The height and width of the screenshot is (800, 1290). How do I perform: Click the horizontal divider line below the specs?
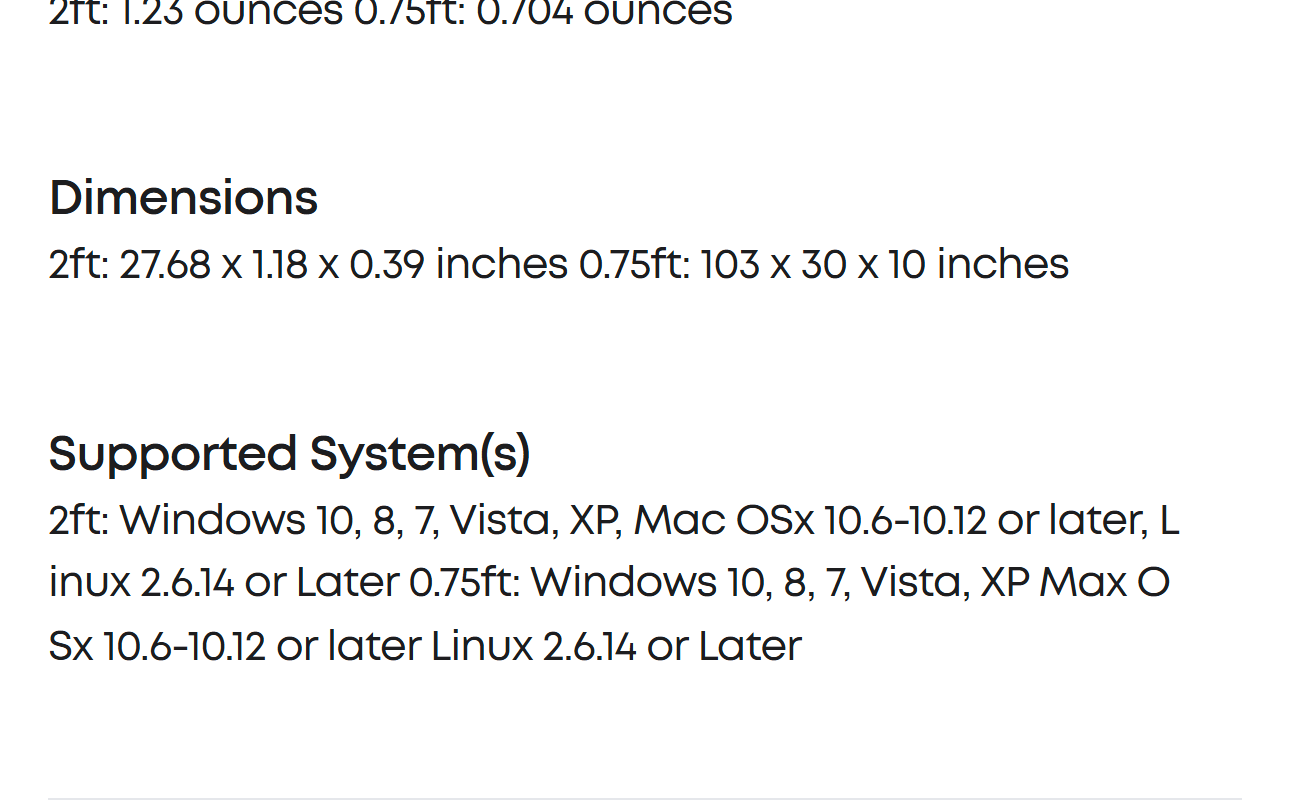[645, 798]
